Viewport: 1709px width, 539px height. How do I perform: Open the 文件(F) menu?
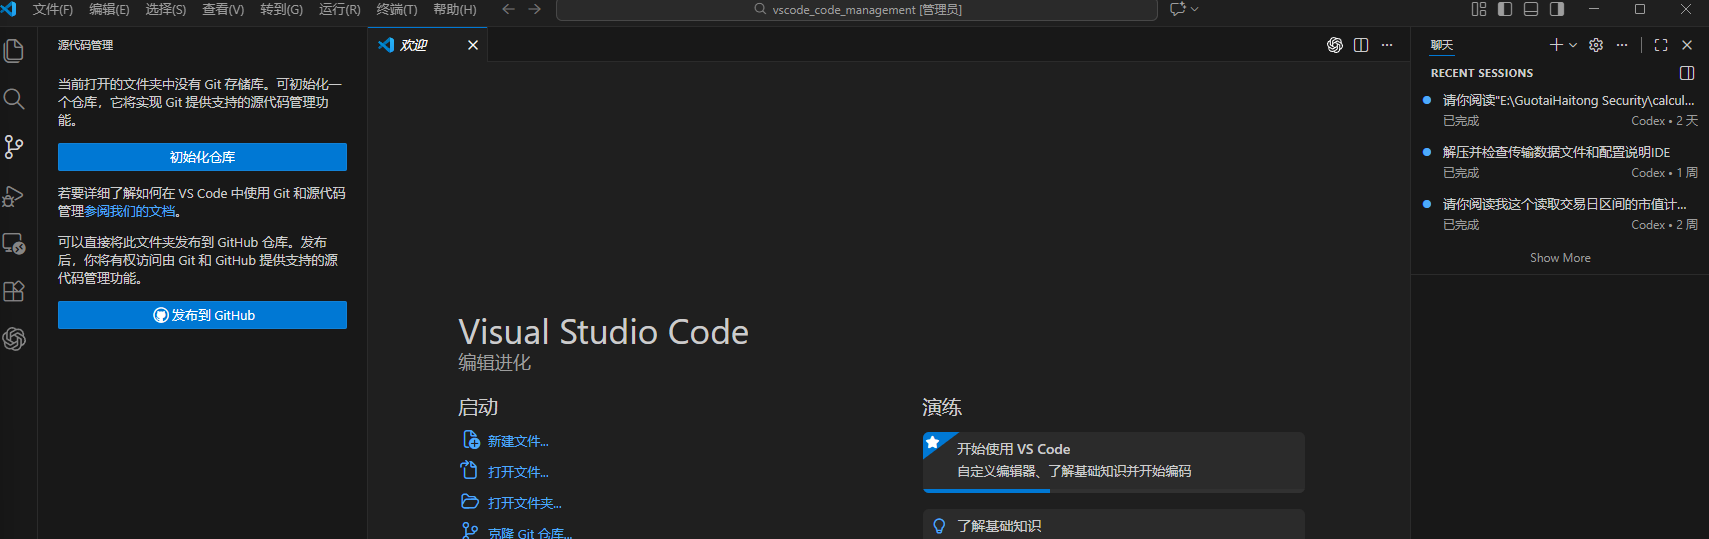coord(53,9)
